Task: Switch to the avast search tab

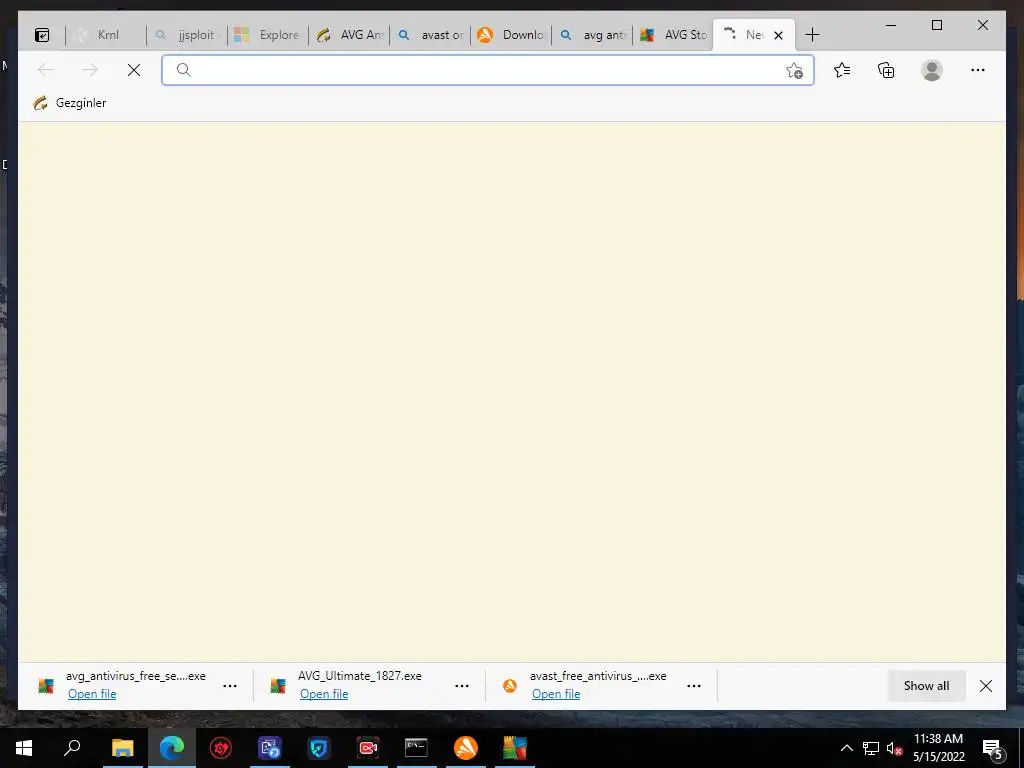Action: [430, 35]
